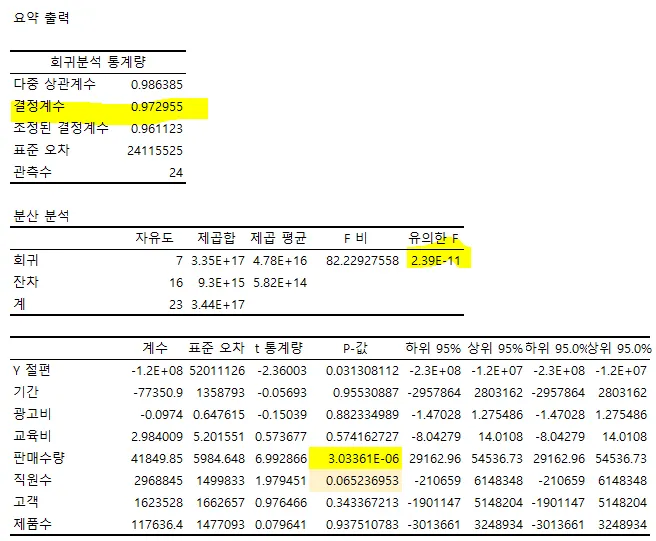The width and height of the screenshot is (656, 541).
Task: Select the p-value 0.882334989
Action: click(x=363, y=415)
